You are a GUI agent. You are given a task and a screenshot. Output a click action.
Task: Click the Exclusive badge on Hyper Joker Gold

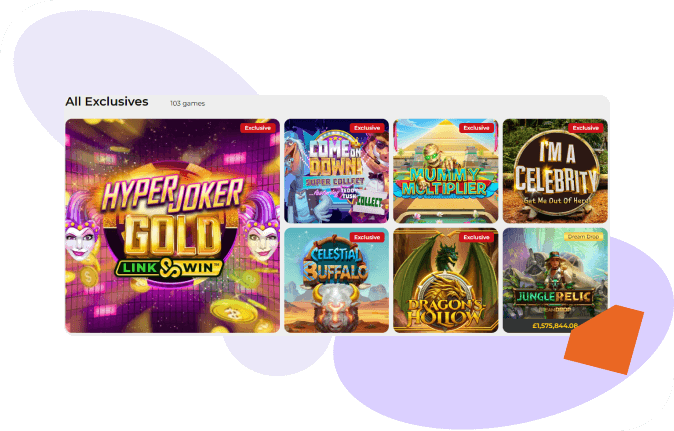257,128
